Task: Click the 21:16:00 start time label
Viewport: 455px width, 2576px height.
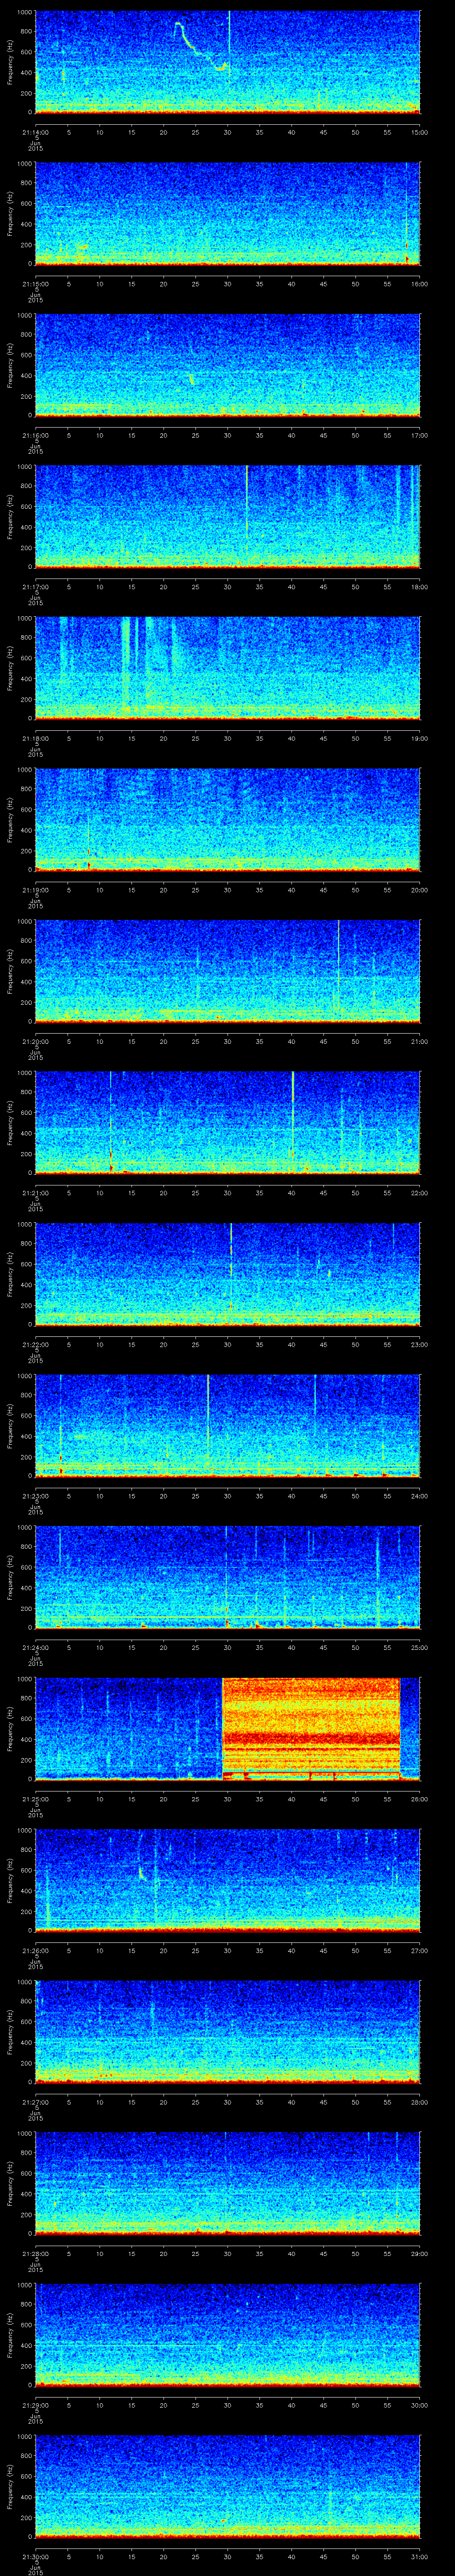Action: click(x=35, y=435)
